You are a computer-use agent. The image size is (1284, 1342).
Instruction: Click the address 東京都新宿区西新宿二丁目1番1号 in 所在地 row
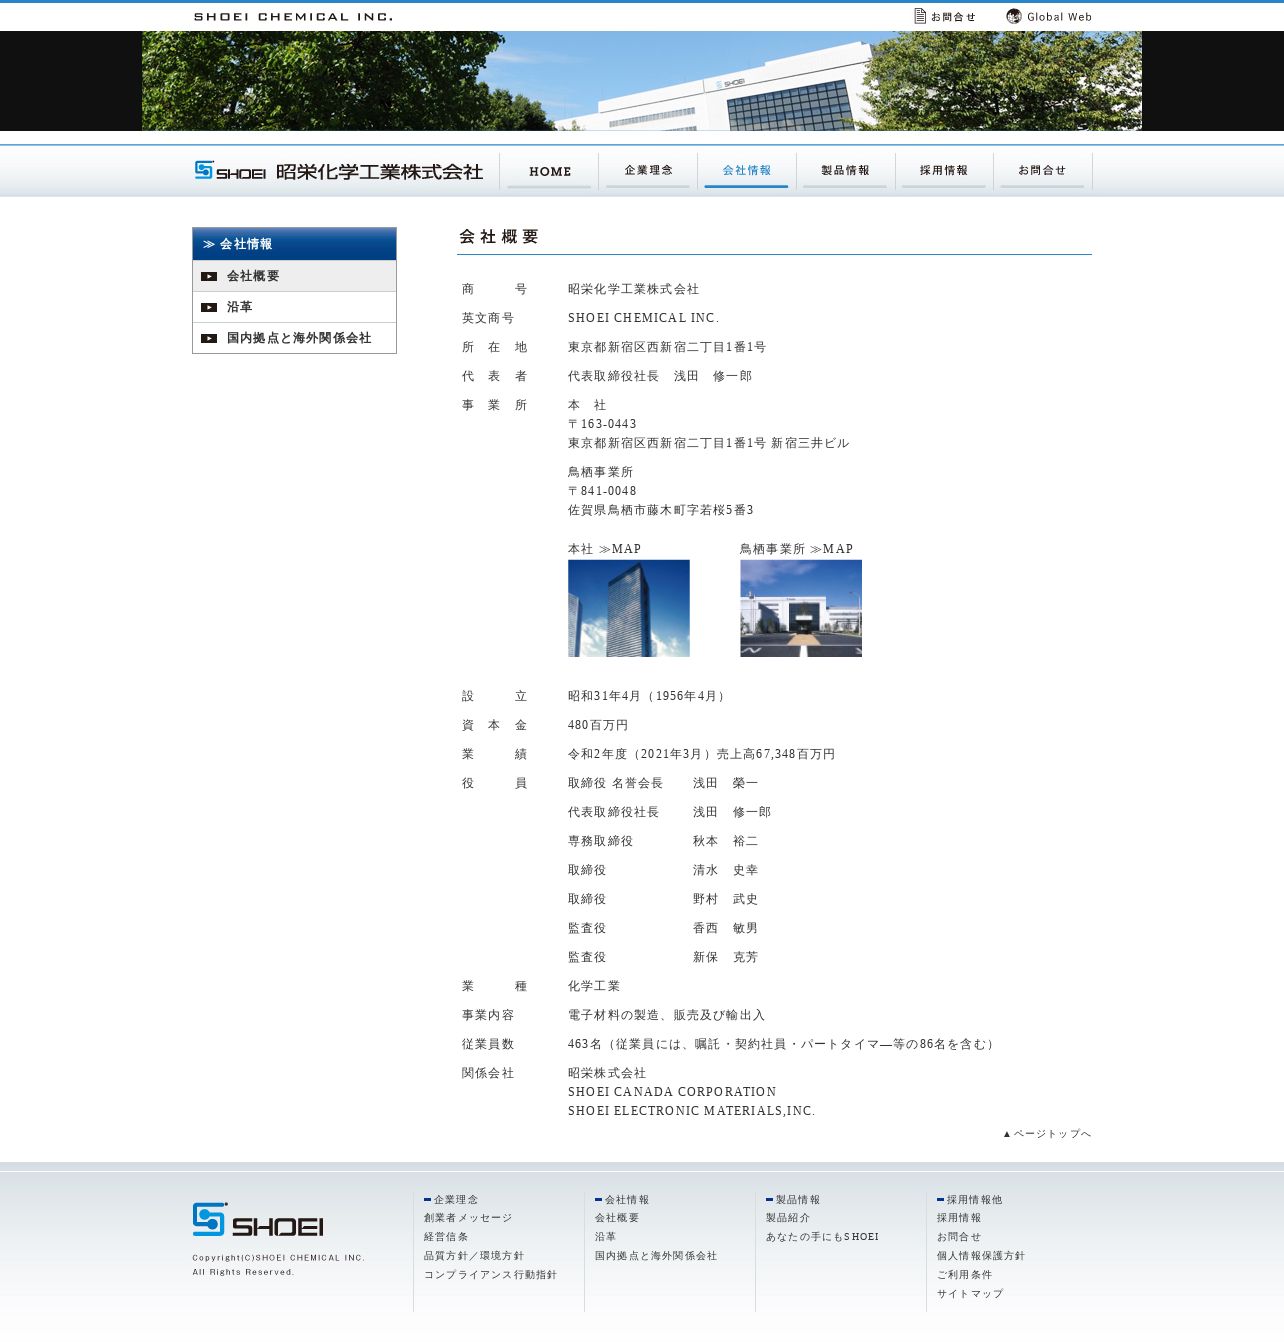pos(667,347)
